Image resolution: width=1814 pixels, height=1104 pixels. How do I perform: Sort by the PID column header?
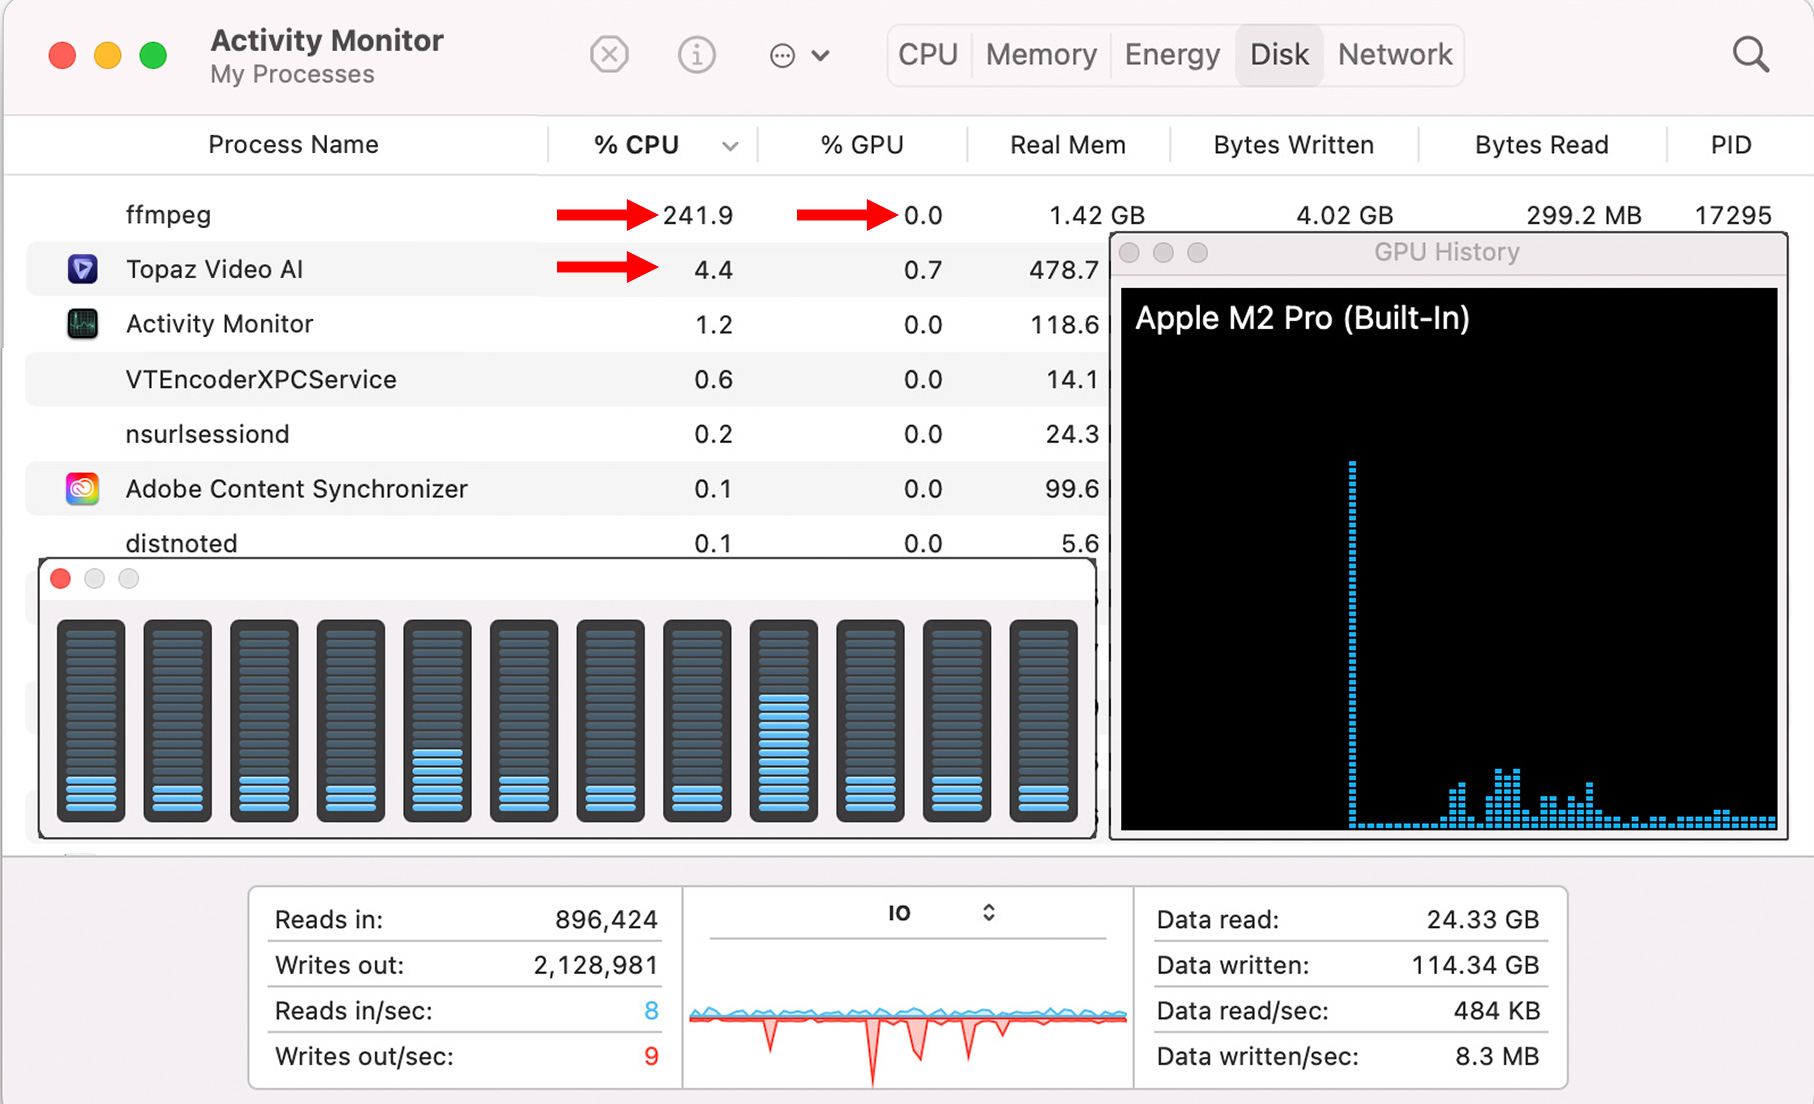pos(1730,145)
